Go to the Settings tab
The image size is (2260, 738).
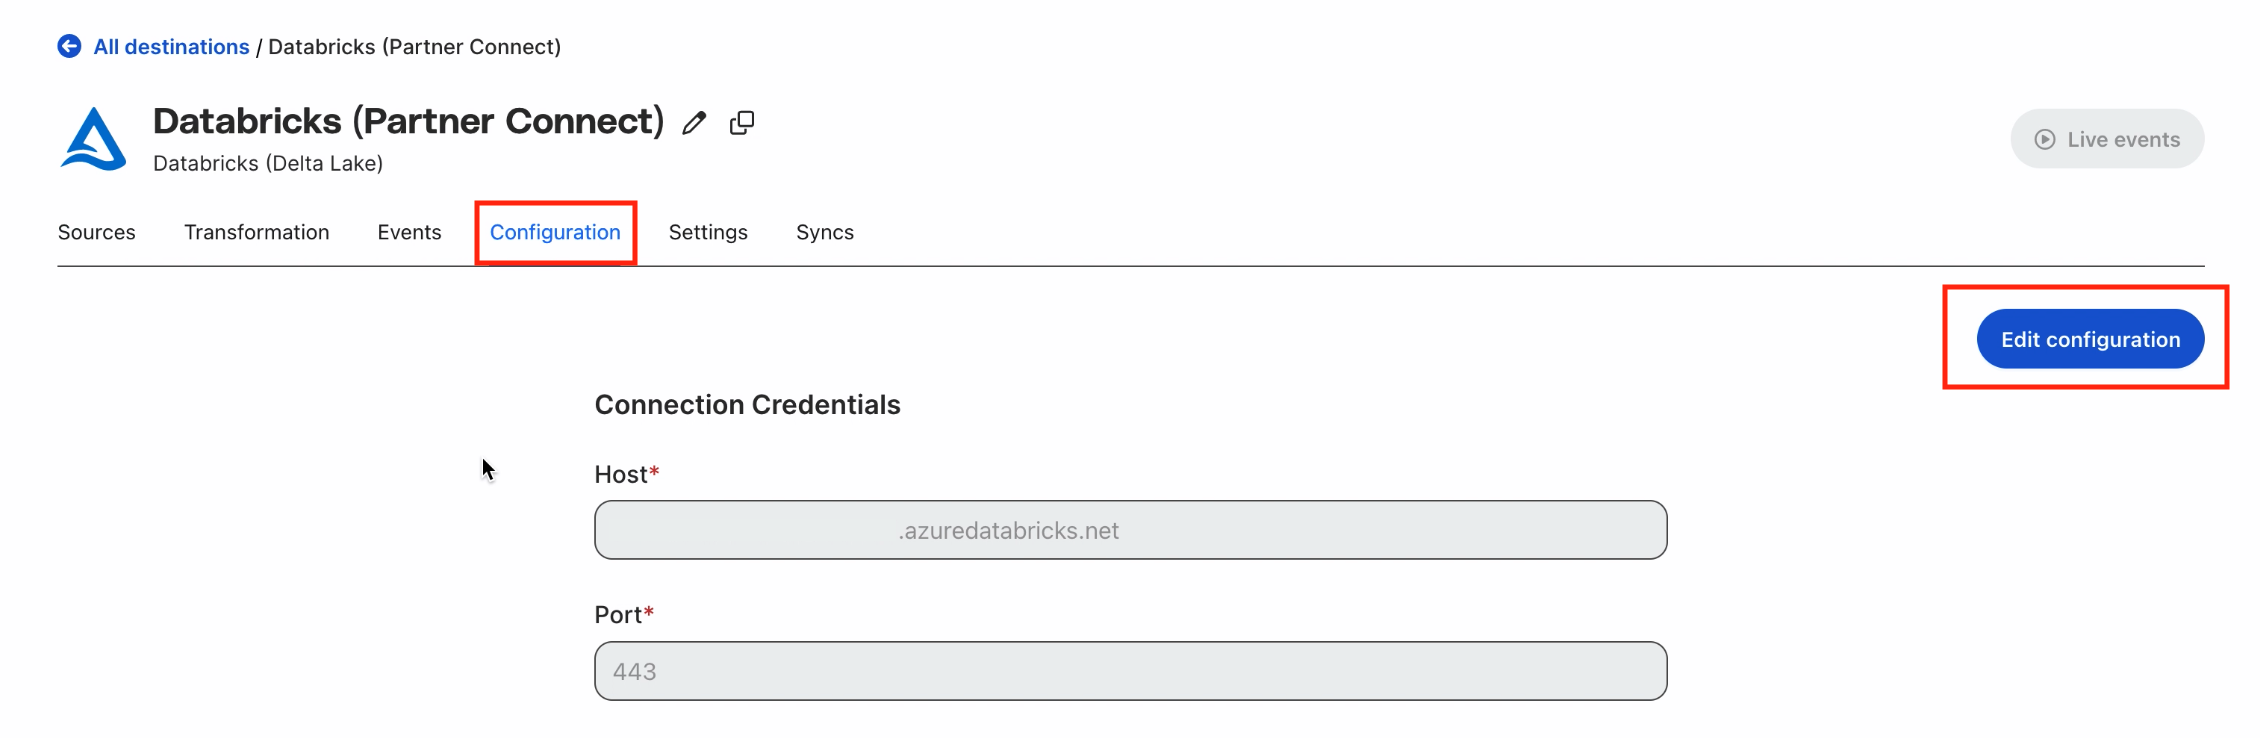708,232
